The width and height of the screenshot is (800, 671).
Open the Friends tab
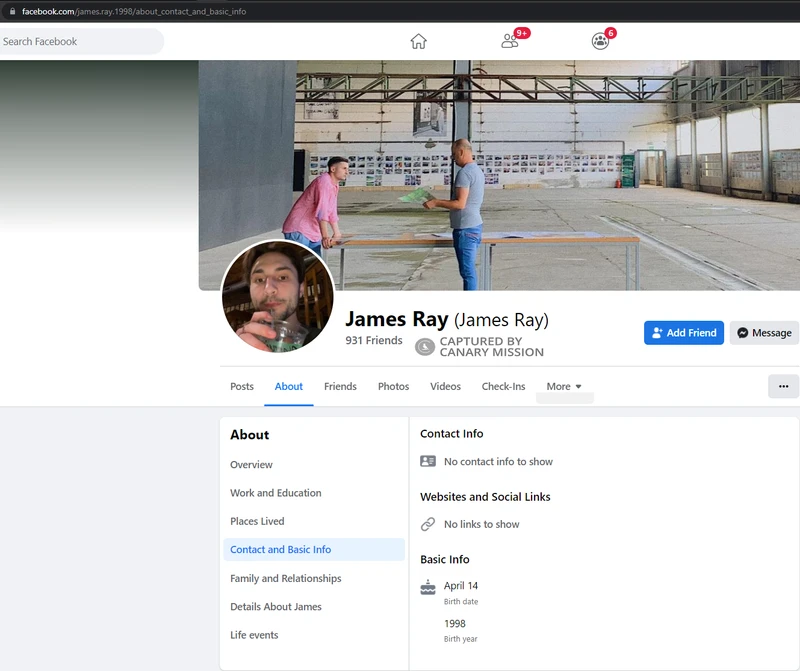pyautogui.click(x=340, y=386)
